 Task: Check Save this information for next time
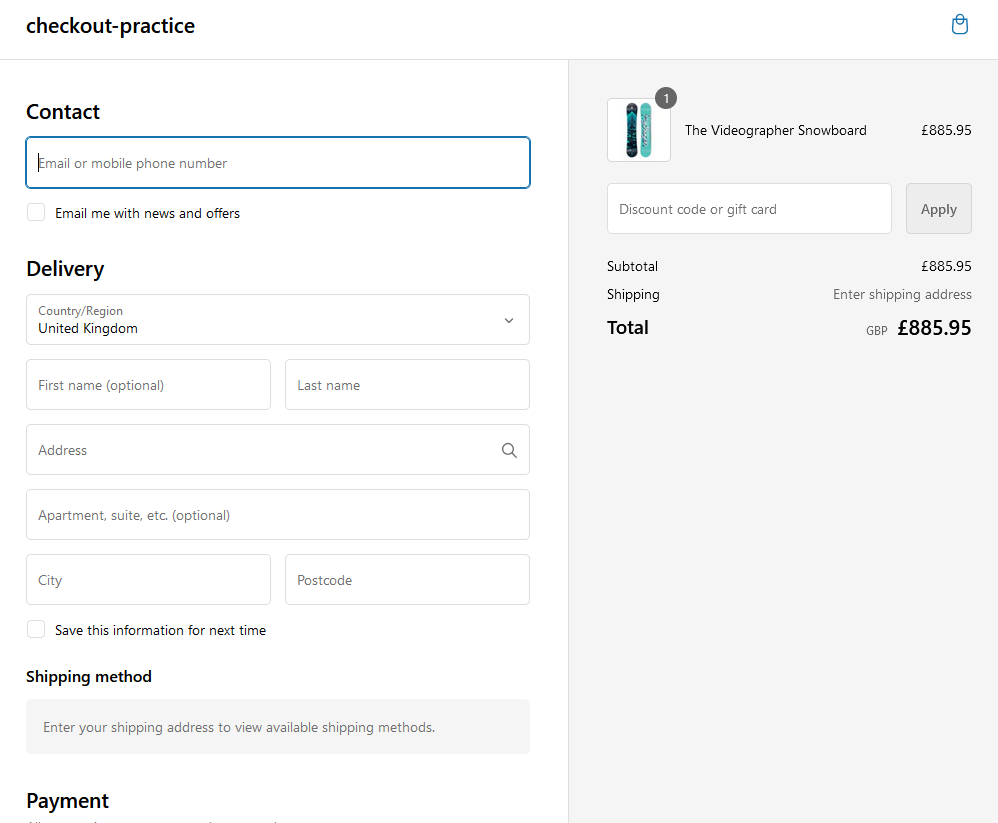[x=36, y=629]
